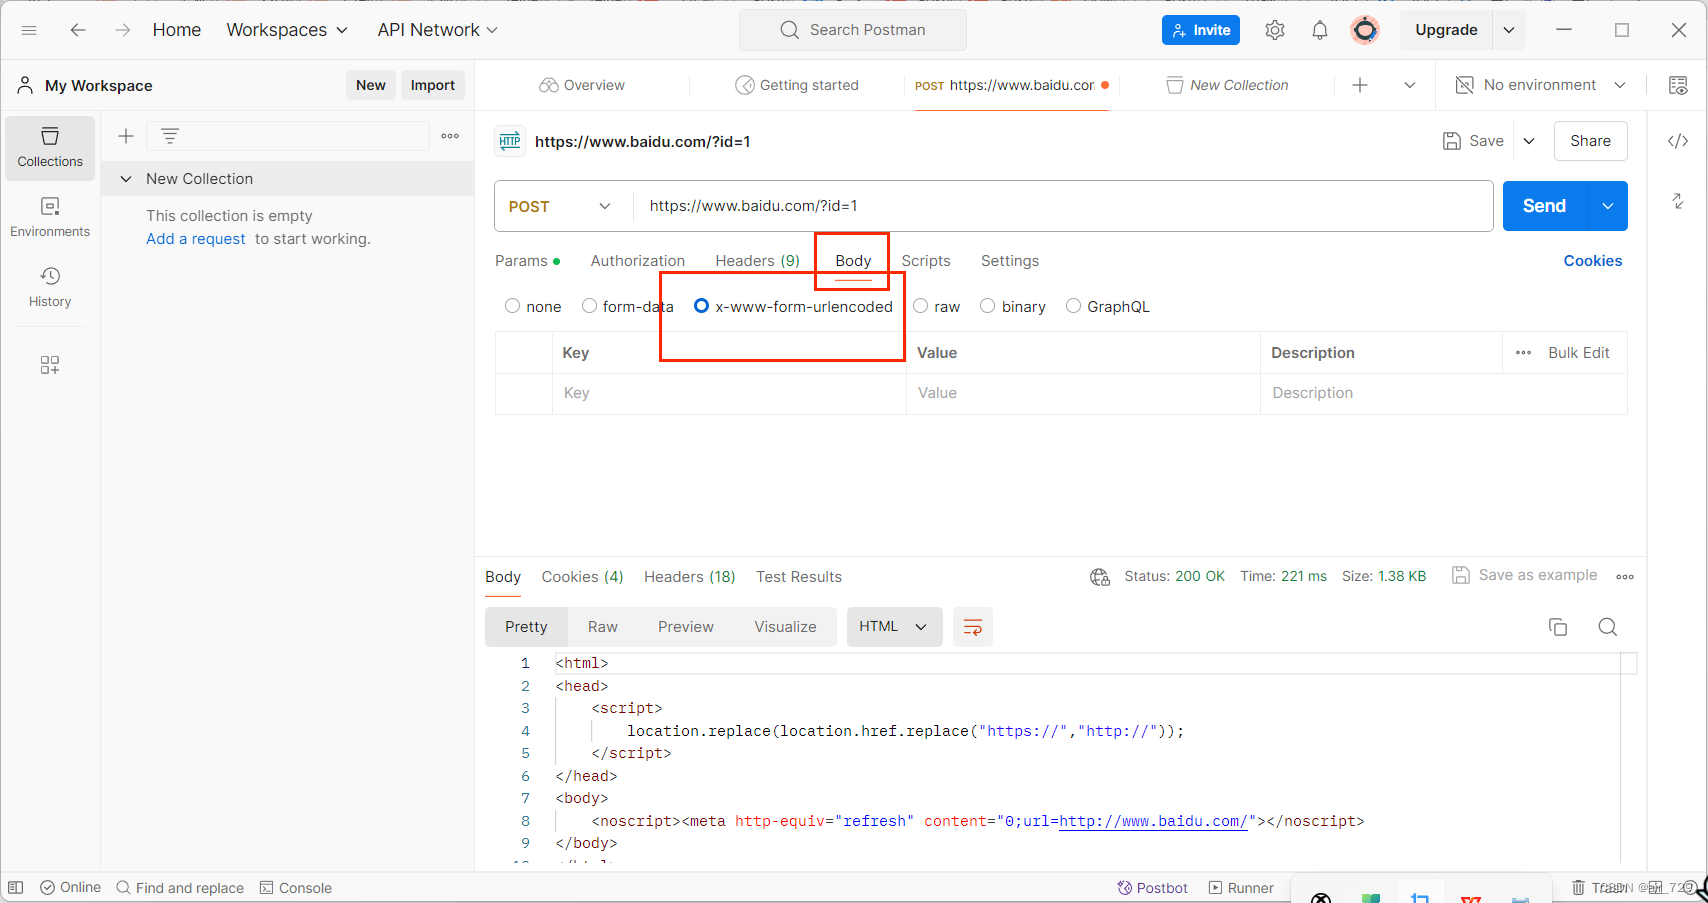Click the Collections sidebar icon

pos(50,148)
